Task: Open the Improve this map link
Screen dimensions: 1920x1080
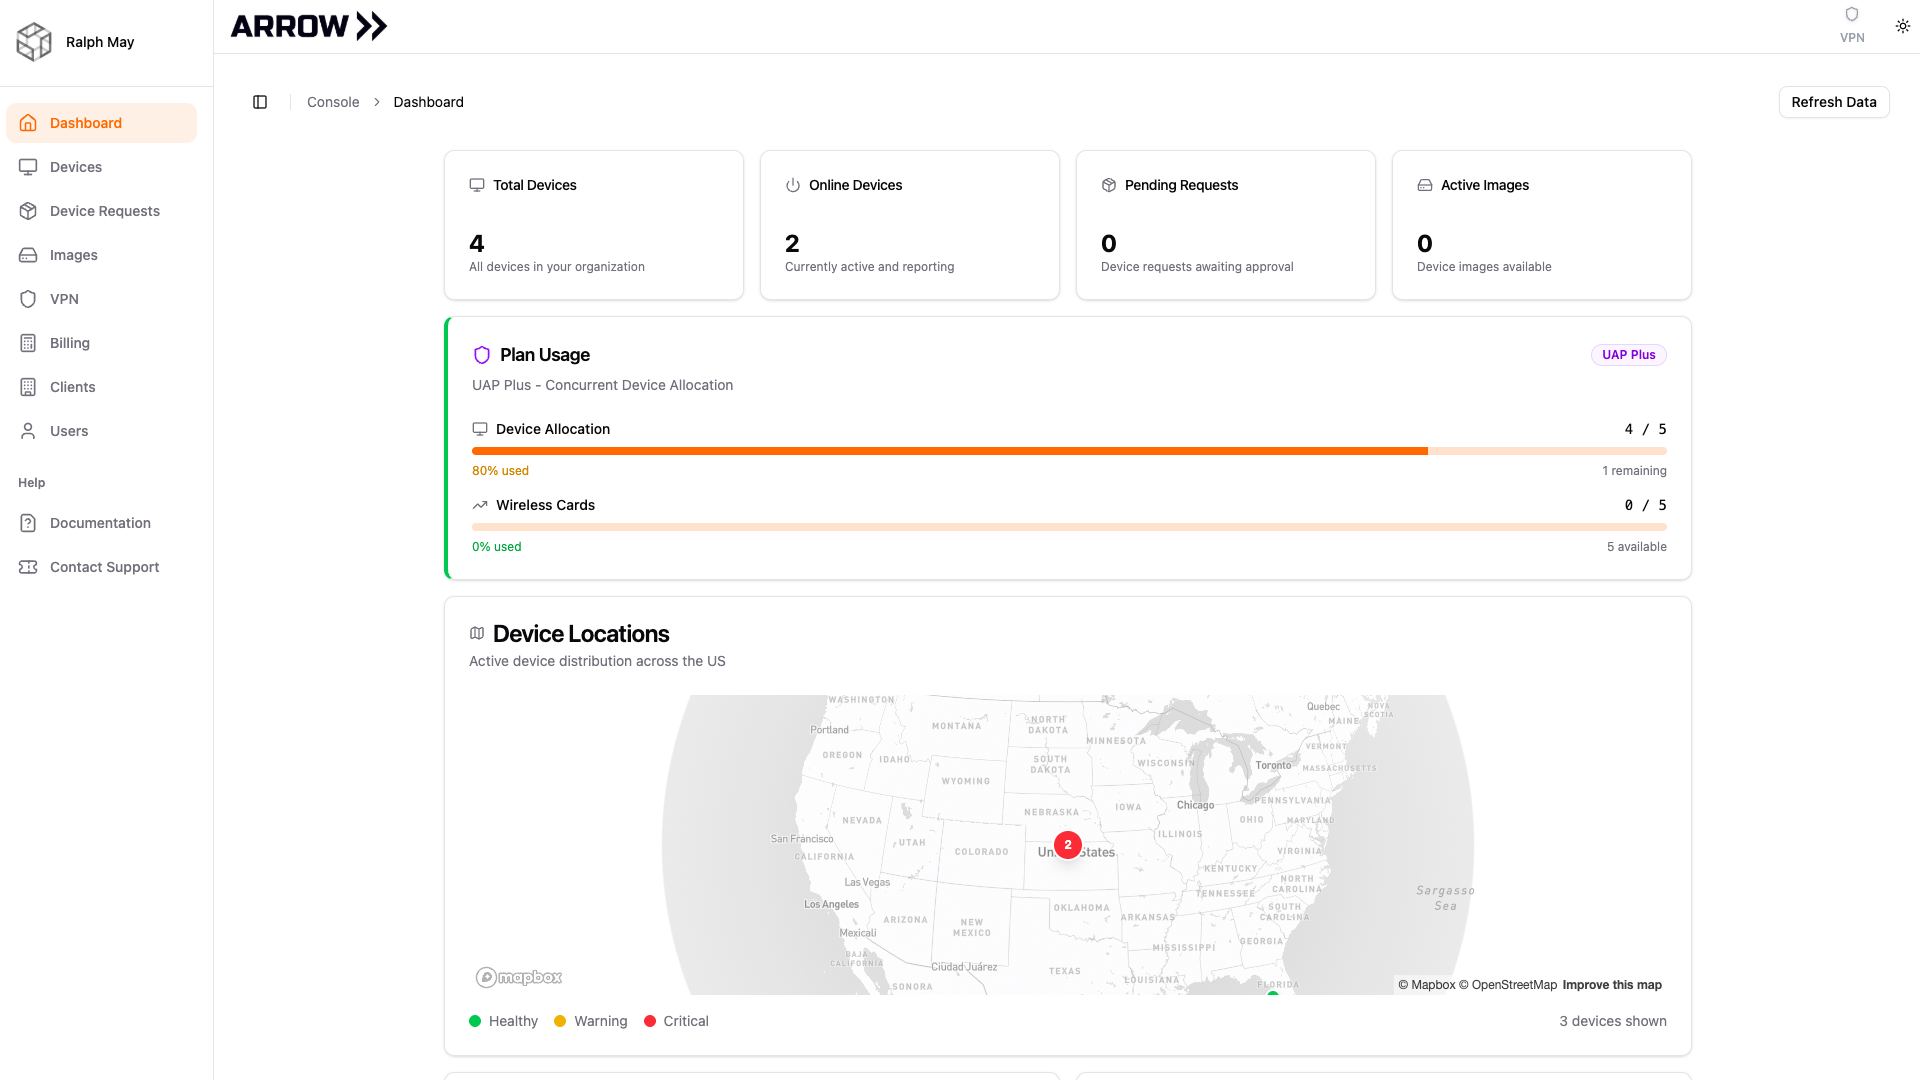Action: pos(1611,985)
